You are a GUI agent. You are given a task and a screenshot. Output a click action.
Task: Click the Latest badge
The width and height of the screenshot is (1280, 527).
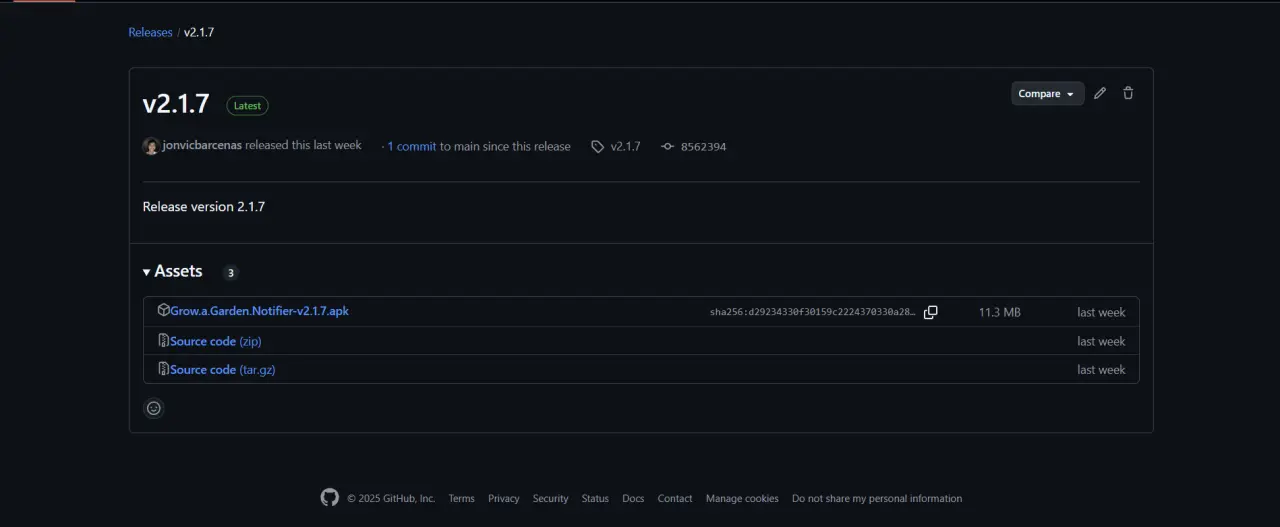[x=247, y=105]
